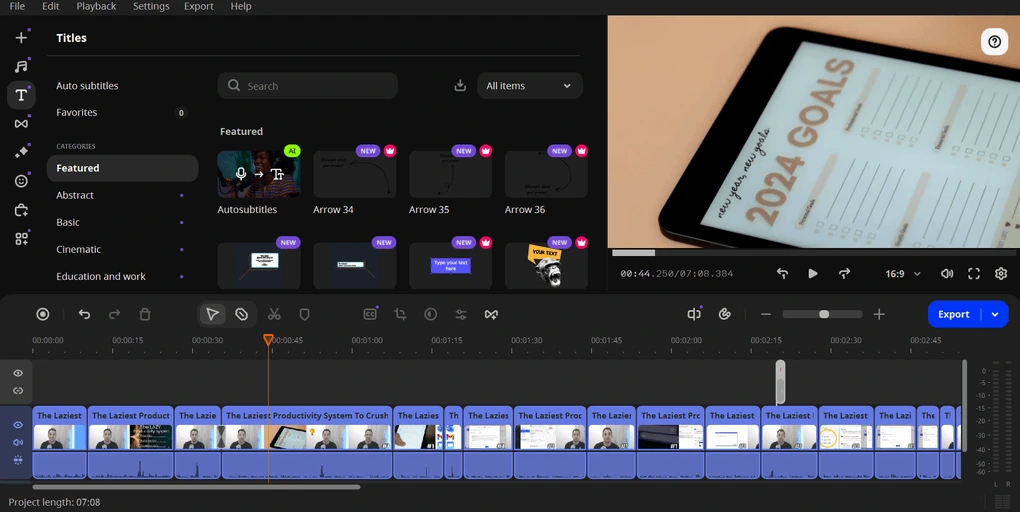Open the Playback menu
Viewport: 1020px width, 512px height.
tap(96, 6)
